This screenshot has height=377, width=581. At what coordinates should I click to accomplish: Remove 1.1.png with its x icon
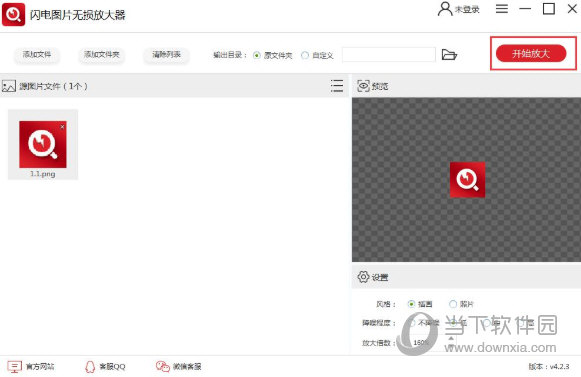[x=62, y=127]
